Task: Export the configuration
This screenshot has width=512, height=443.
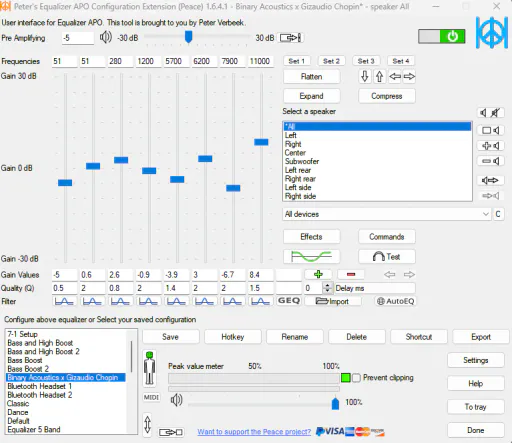Action: pos(481,337)
